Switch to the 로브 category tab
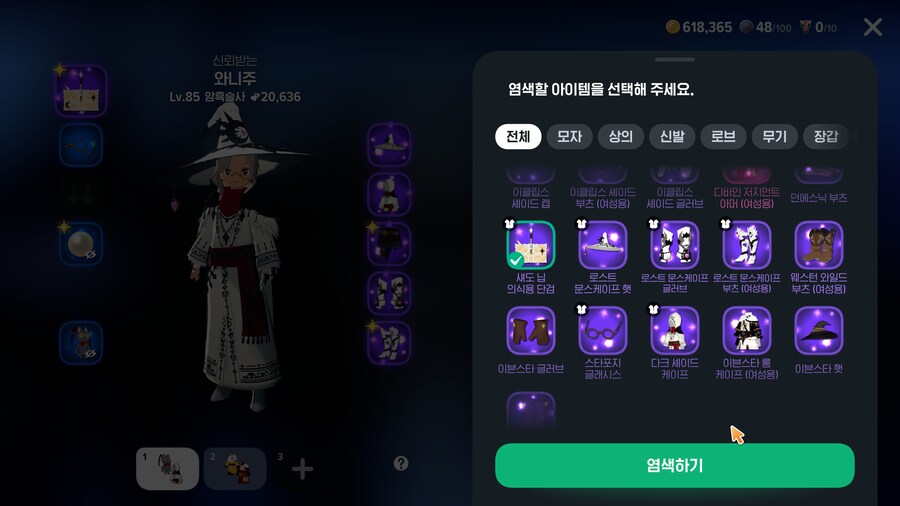The width and height of the screenshot is (900, 506). (x=723, y=137)
